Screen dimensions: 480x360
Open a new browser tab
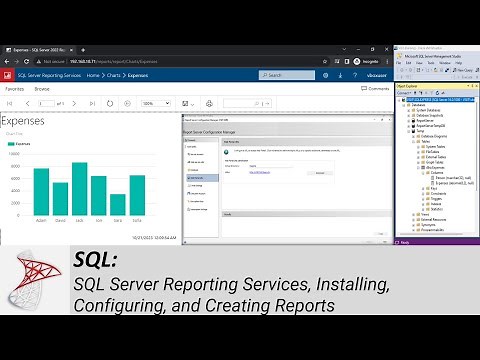click(83, 50)
